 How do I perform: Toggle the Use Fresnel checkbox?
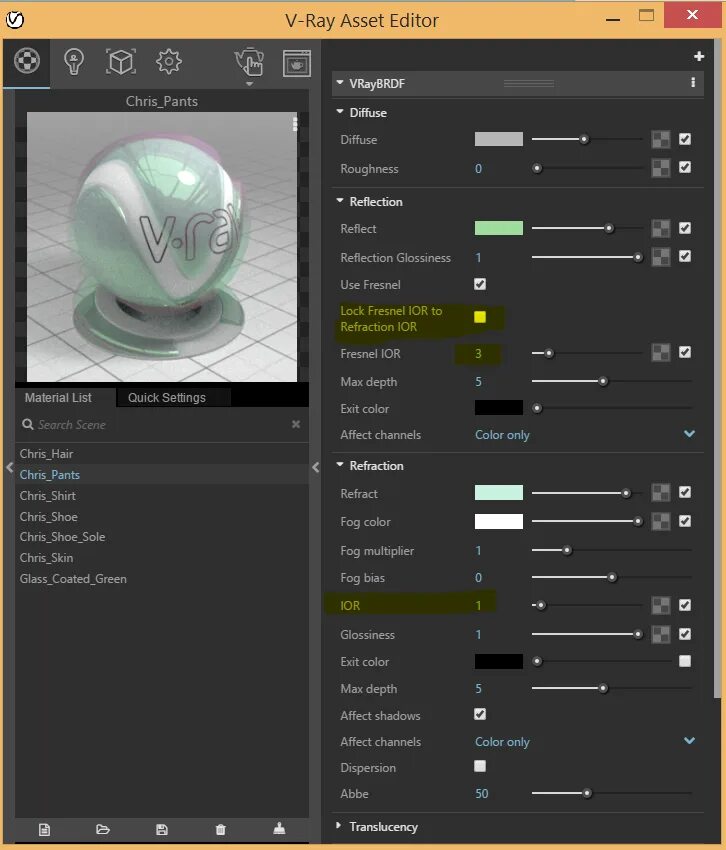(480, 284)
